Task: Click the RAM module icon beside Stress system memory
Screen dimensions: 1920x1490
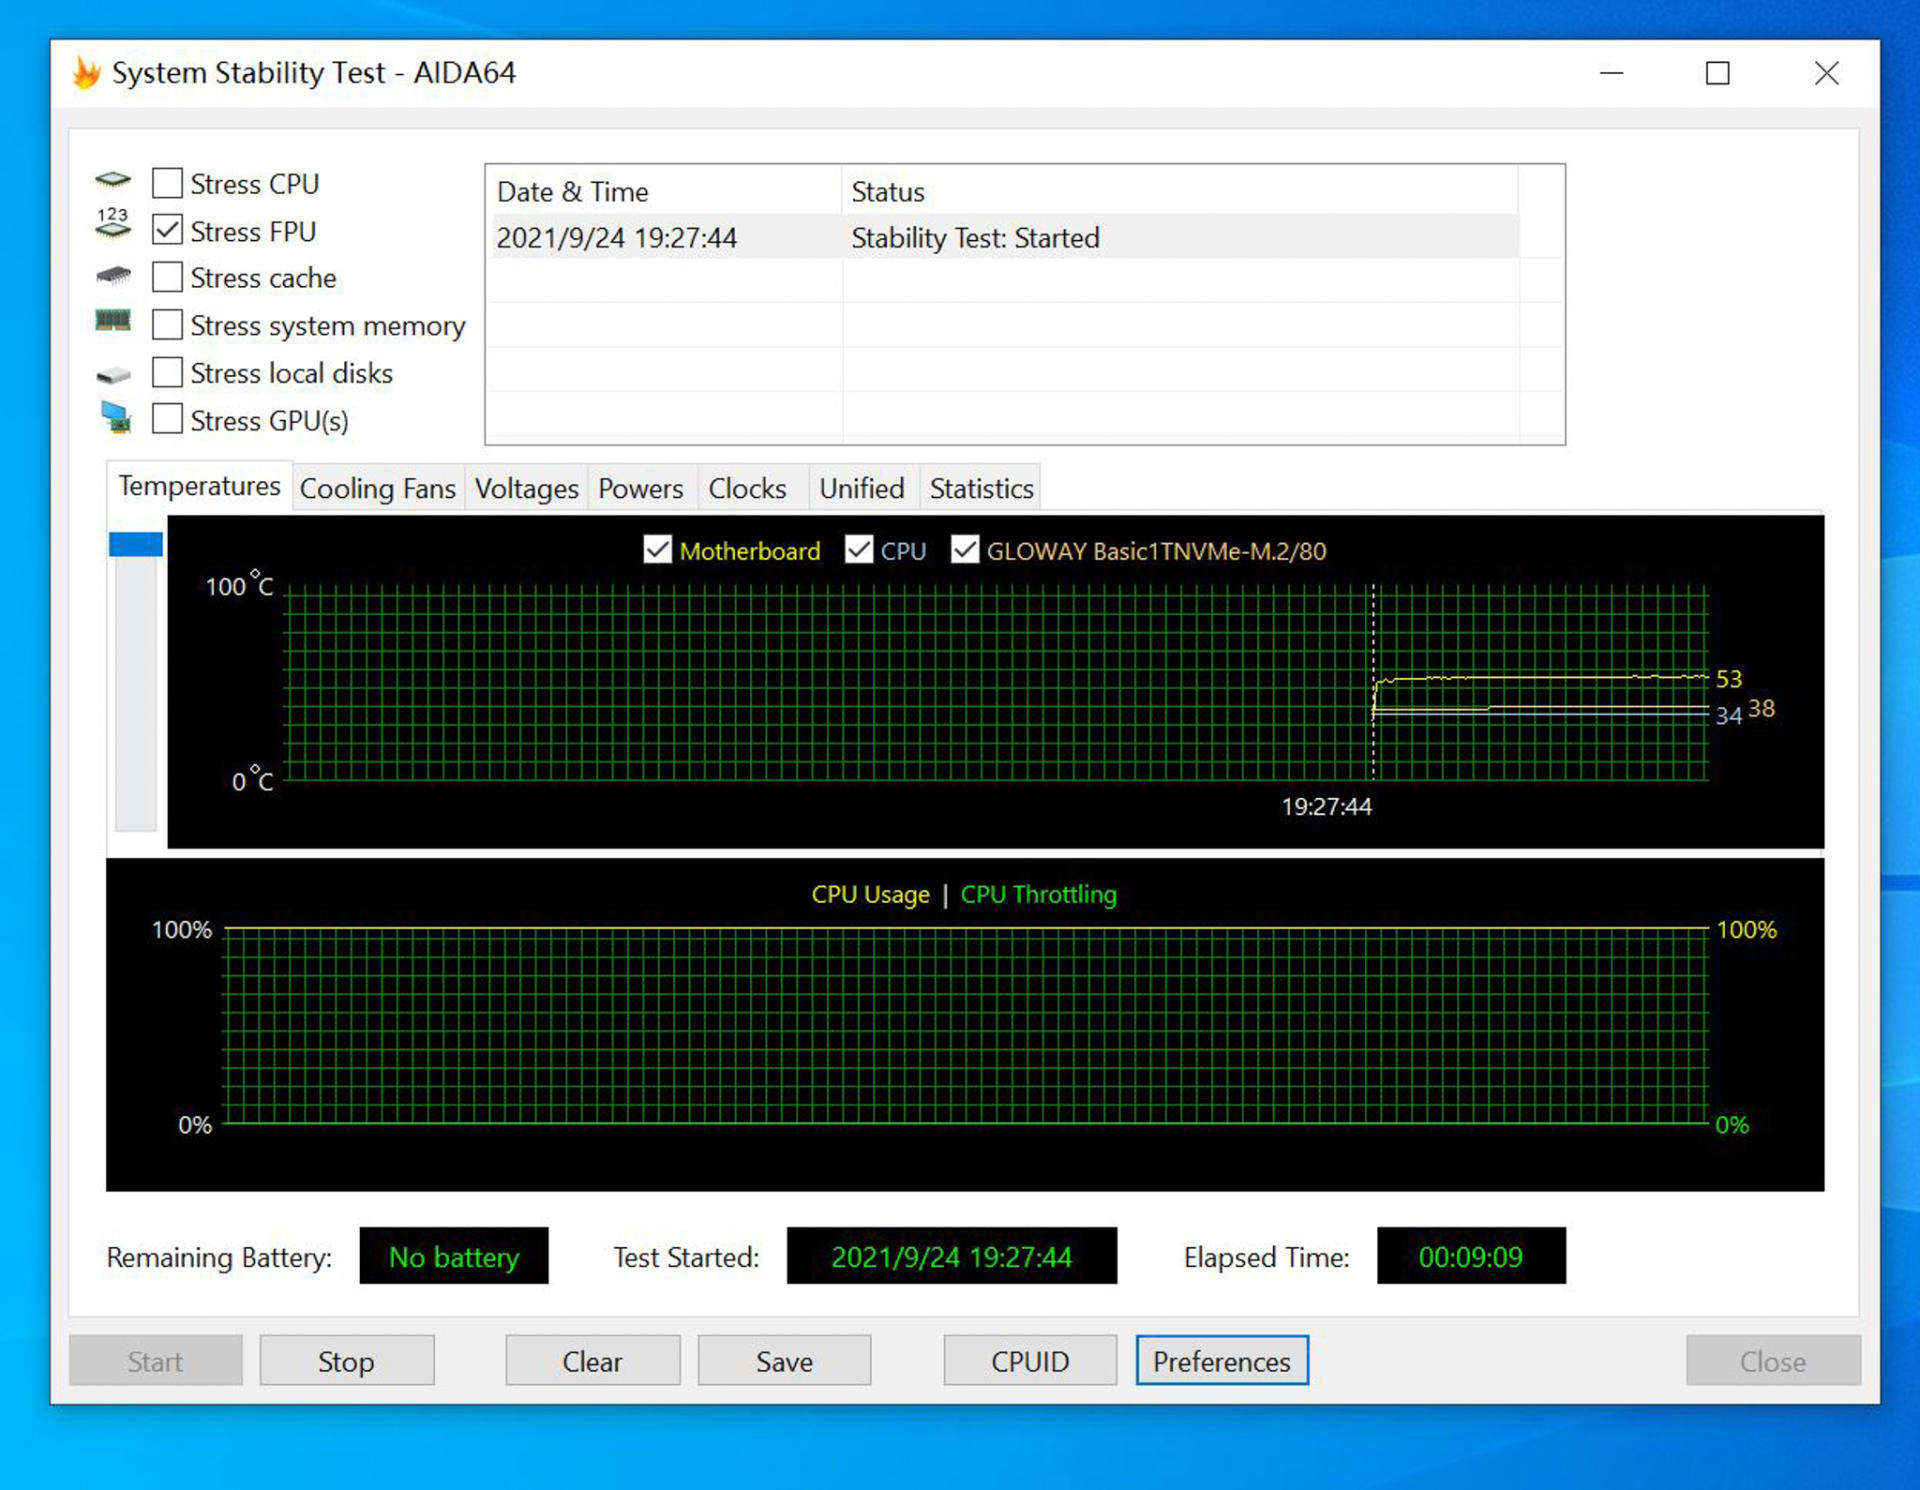Action: (113, 320)
